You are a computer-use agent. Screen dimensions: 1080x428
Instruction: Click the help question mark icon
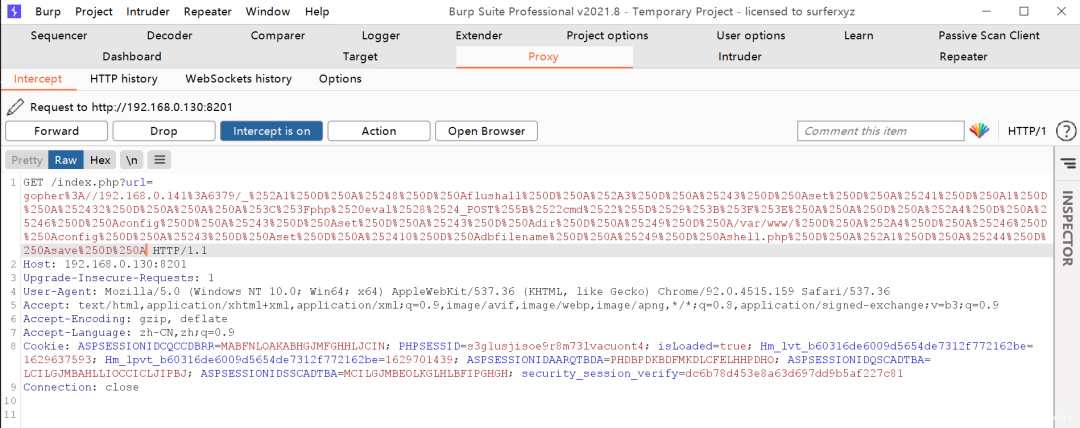coord(1065,131)
